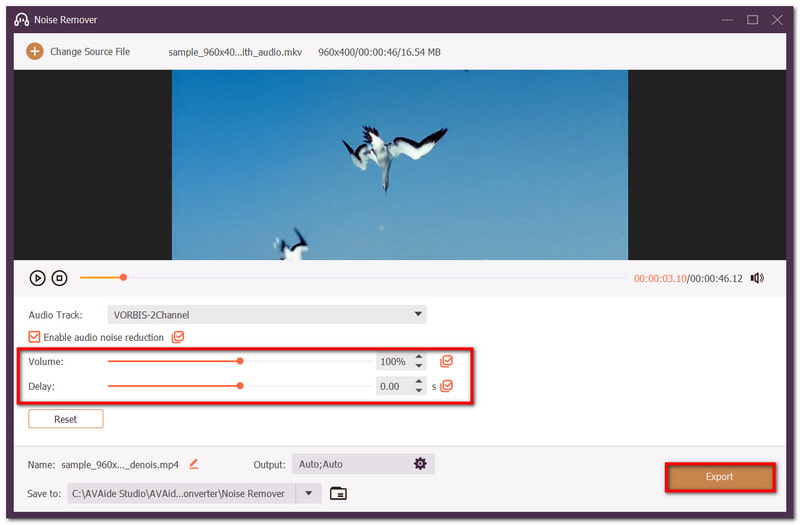Click the current time 00:00:03.10

coord(660,279)
